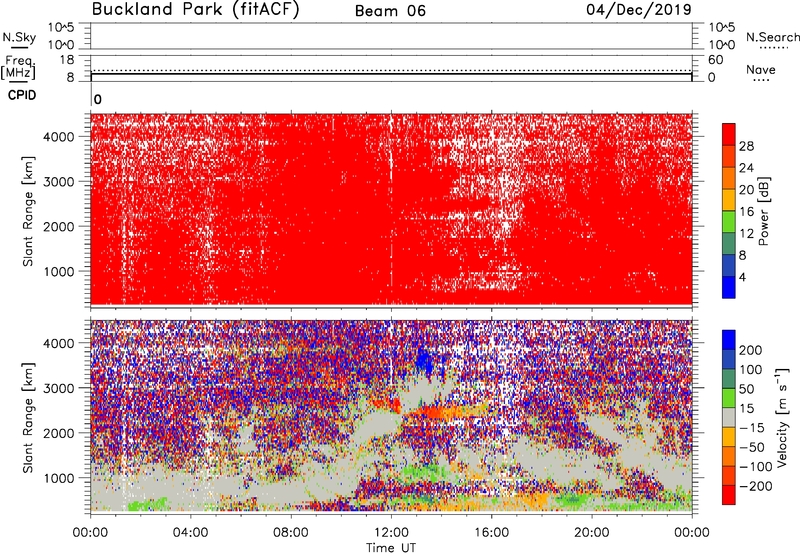Click the '00:00' label ending the time axis
800x554 pixels.
tap(691, 533)
